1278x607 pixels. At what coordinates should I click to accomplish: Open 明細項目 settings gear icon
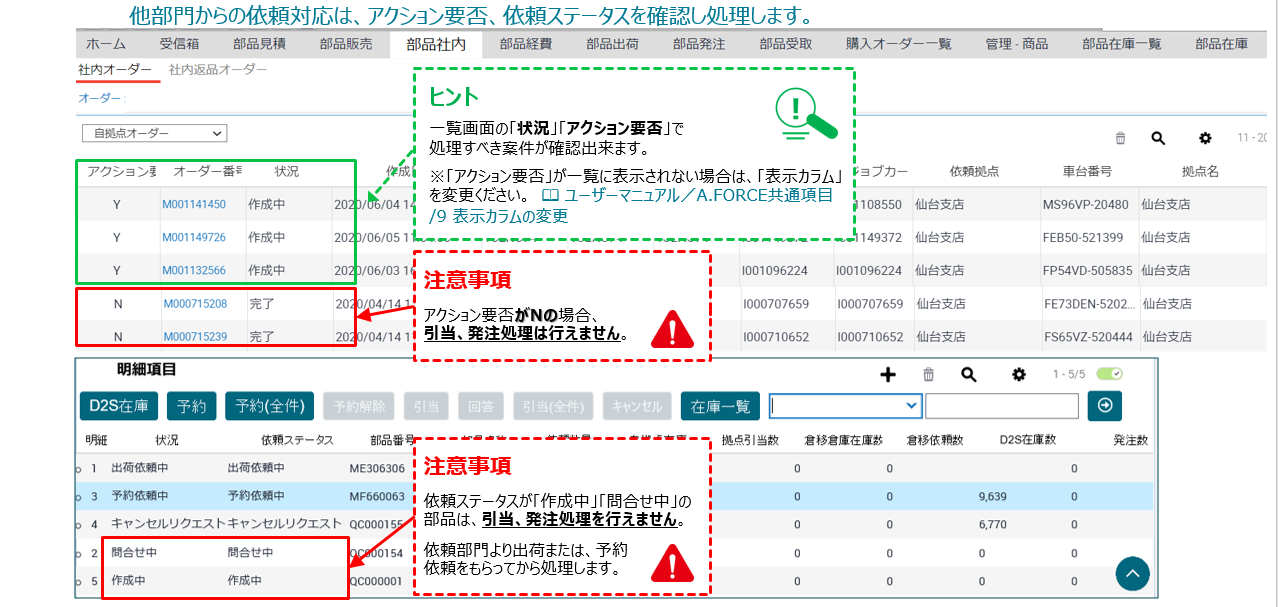1019,374
